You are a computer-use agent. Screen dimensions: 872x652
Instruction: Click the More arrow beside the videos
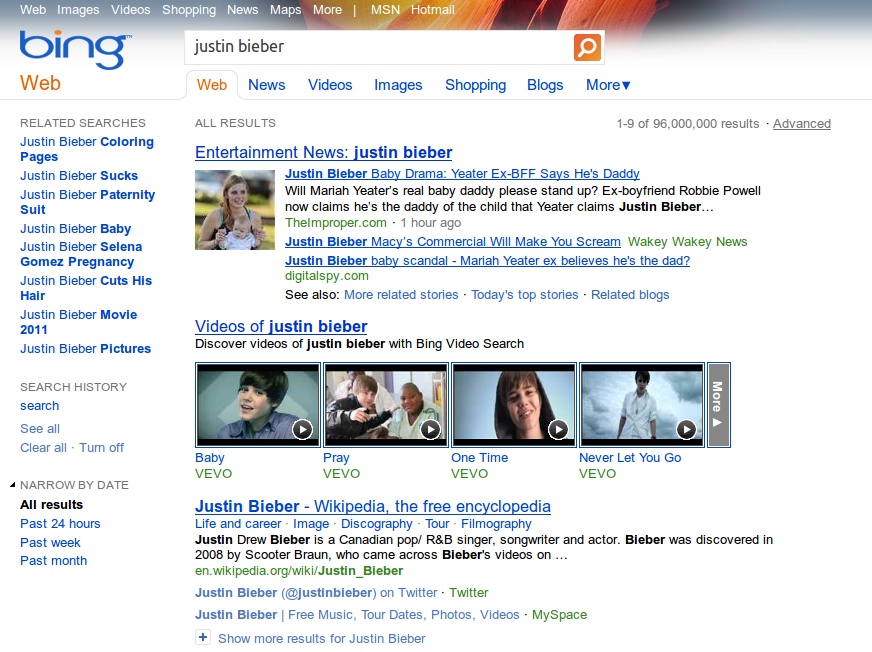pos(719,404)
